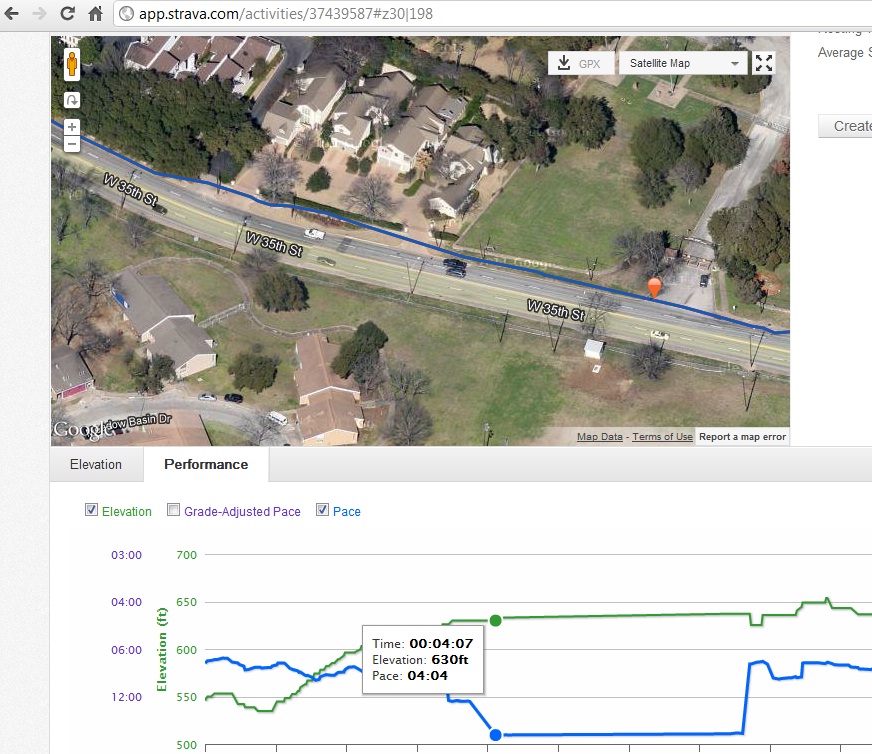
Task: Click the map rotate tilt icon
Action: (72, 101)
